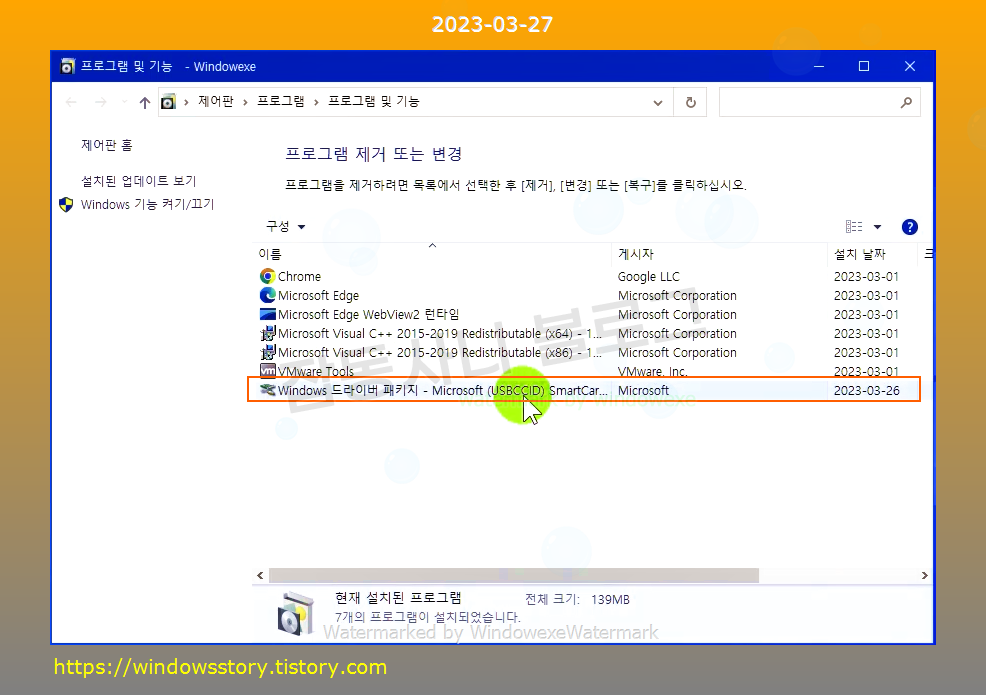Viewport: 986px width, 695px height.
Task: Click the horizontal scrollbar thumb
Action: 514,575
